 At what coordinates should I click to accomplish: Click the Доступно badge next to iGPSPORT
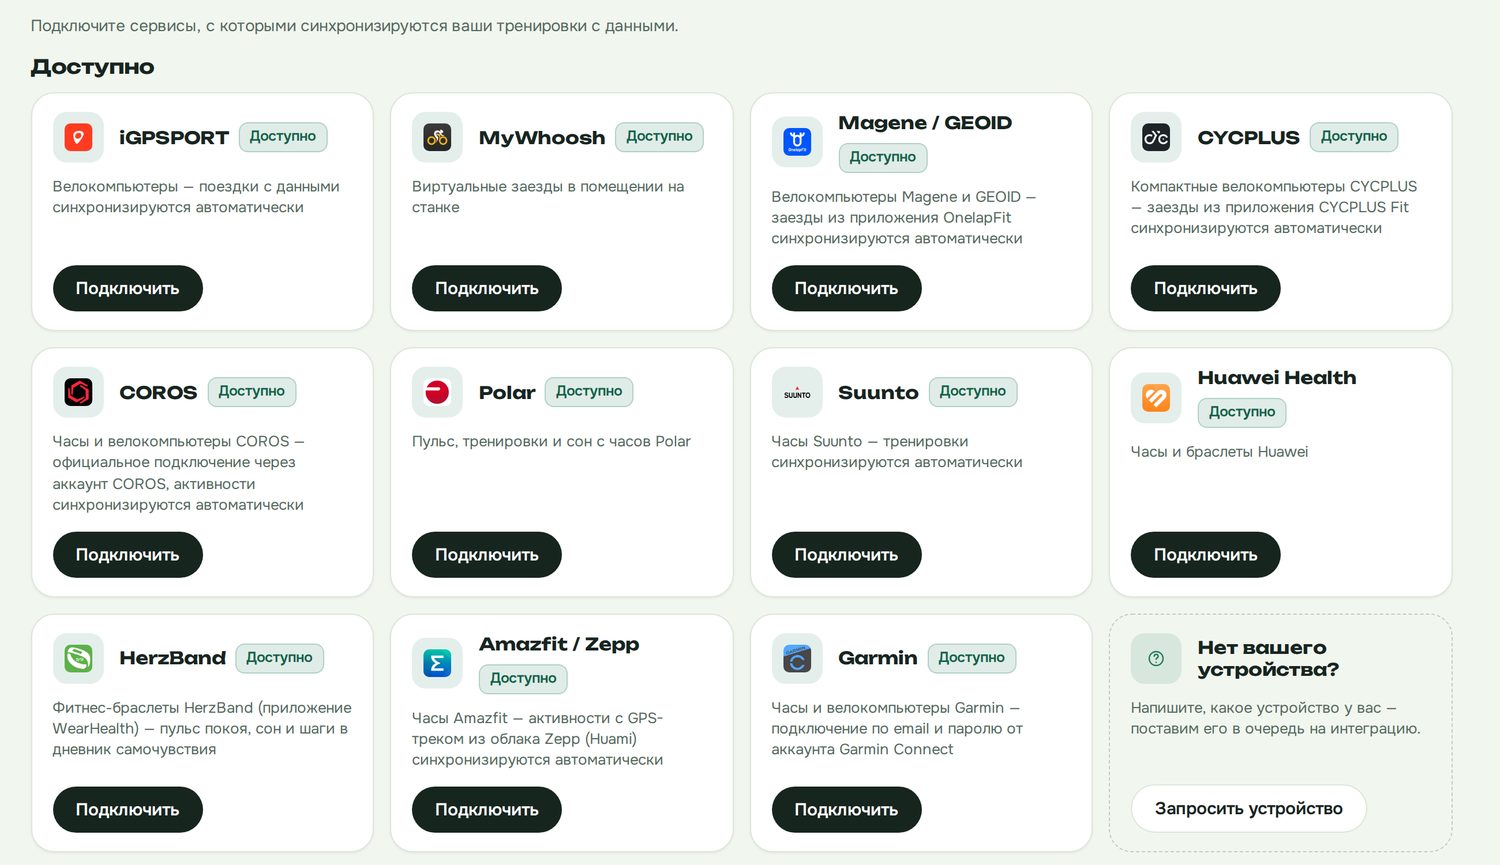(x=283, y=137)
